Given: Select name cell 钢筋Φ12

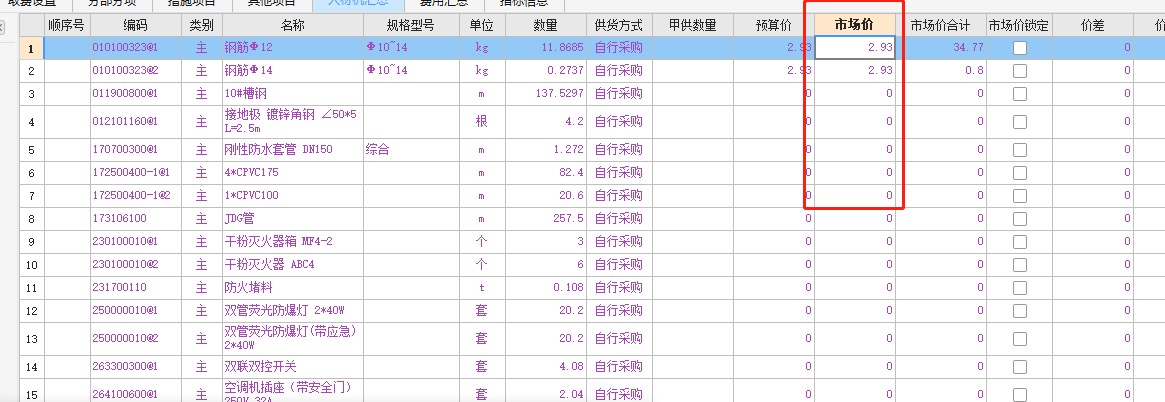Looking at the screenshot, I should (293, 48).
